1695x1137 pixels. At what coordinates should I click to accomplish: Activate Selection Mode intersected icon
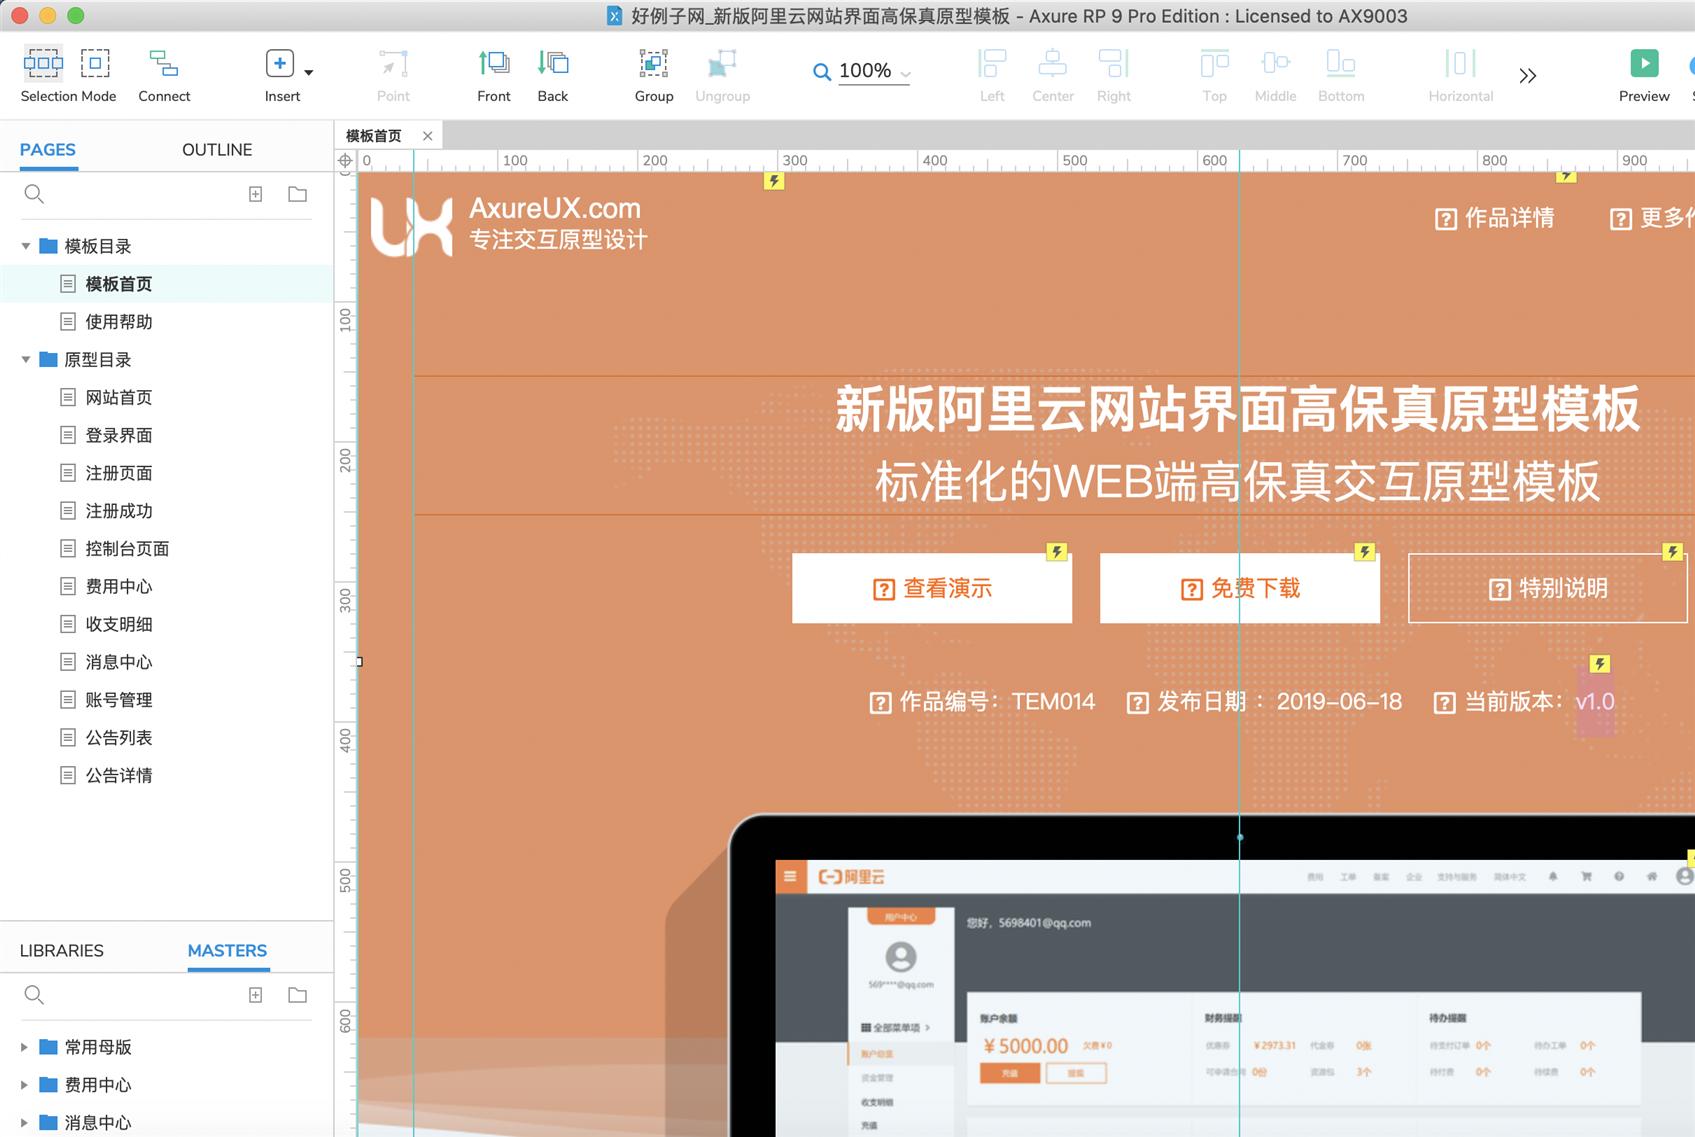43,64
